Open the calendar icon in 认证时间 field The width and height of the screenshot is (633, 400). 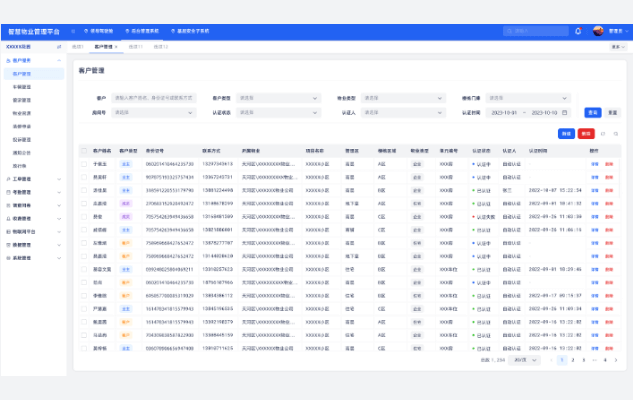pos(565,112)
